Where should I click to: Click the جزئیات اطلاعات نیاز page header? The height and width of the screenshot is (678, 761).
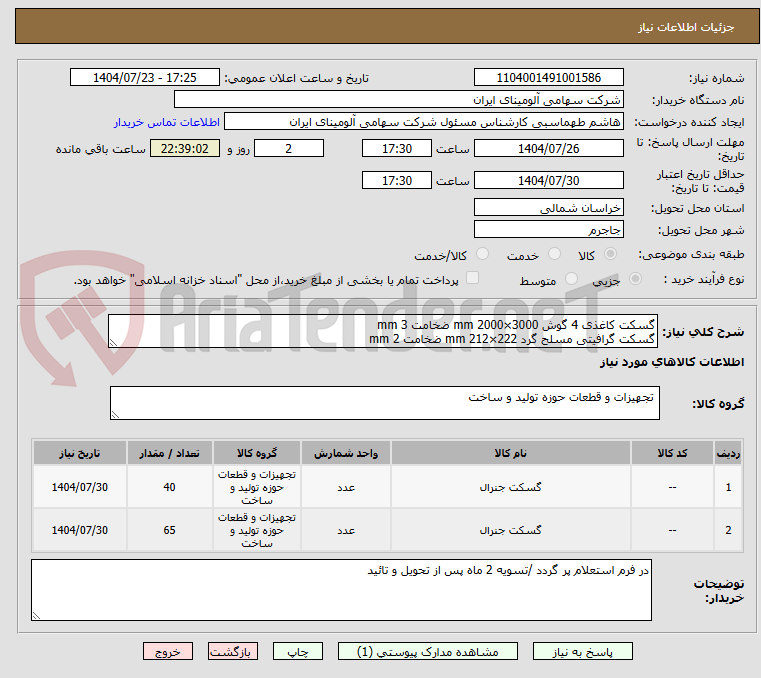[x=686, y=27]
